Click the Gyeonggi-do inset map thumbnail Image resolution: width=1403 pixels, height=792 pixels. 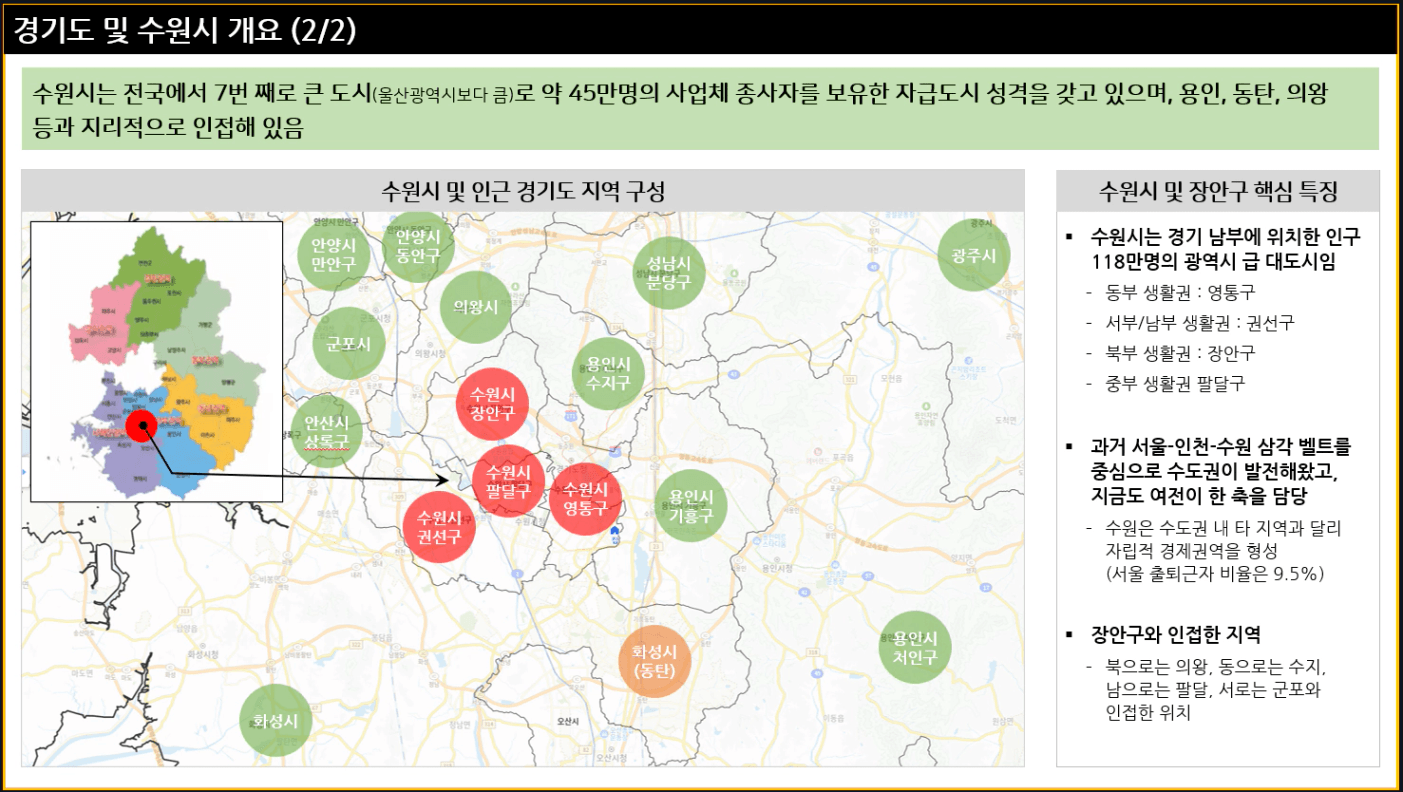pos(157,360)
